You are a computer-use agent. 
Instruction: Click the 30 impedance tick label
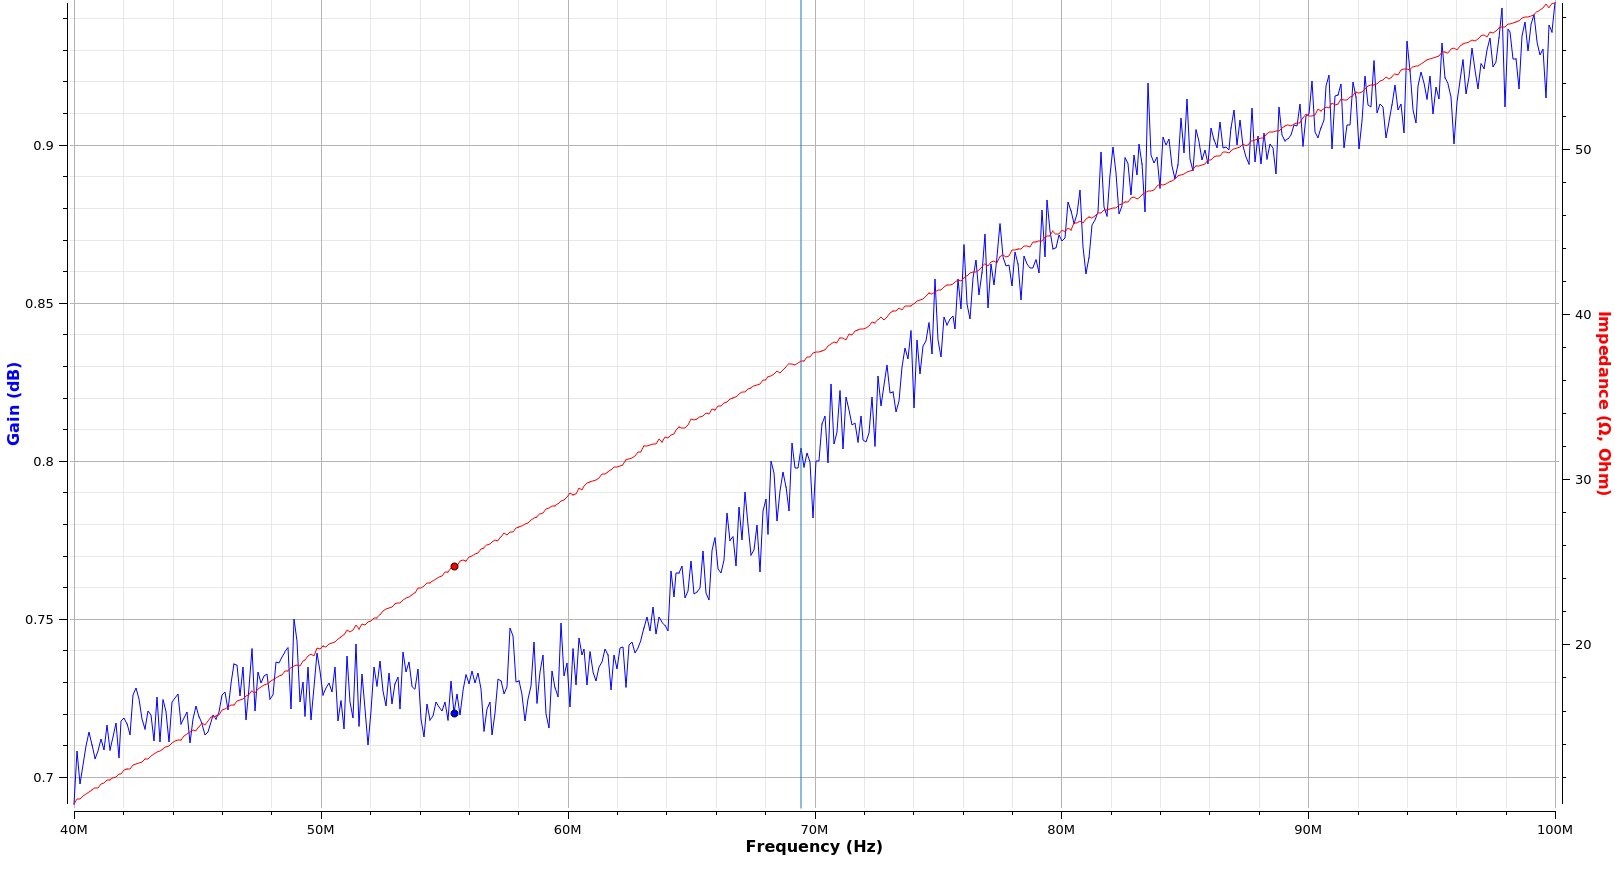tap(1583, 480)
